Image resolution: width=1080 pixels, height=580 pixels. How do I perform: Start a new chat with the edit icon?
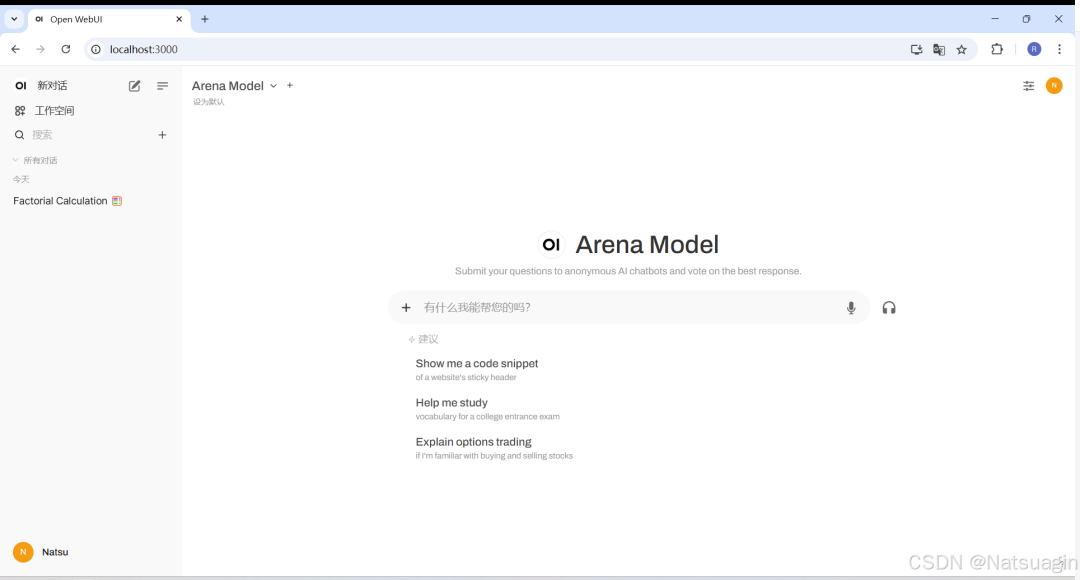(x=134, y=86)
